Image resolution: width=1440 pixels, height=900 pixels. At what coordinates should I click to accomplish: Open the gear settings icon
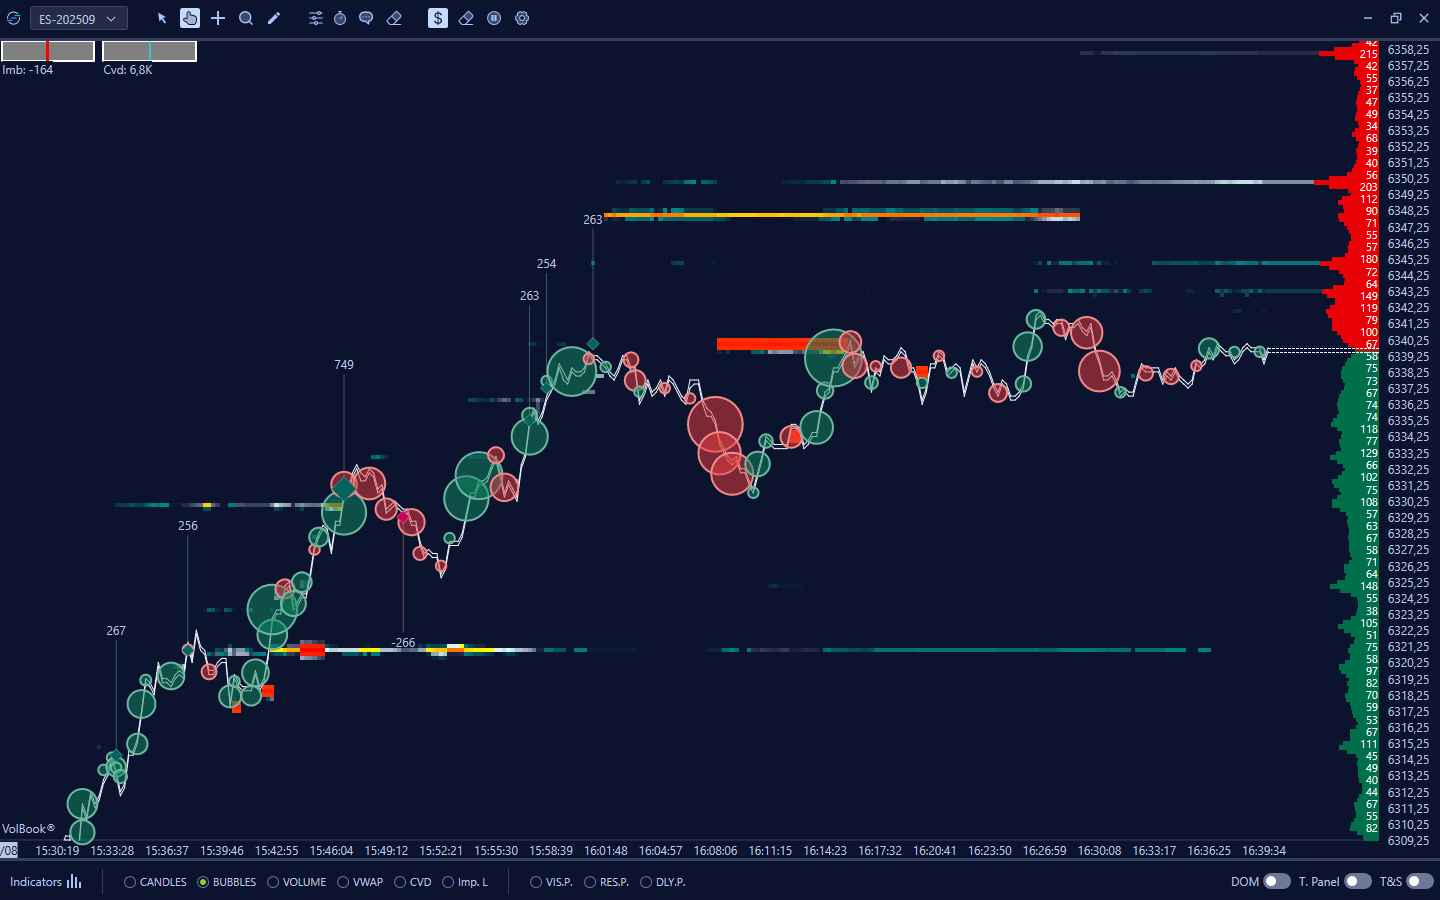point(522,18)
